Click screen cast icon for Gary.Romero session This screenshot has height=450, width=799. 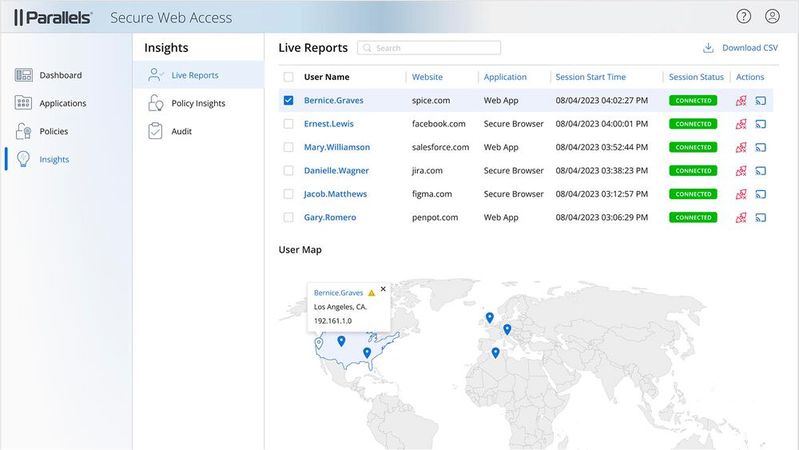(760, 217)
